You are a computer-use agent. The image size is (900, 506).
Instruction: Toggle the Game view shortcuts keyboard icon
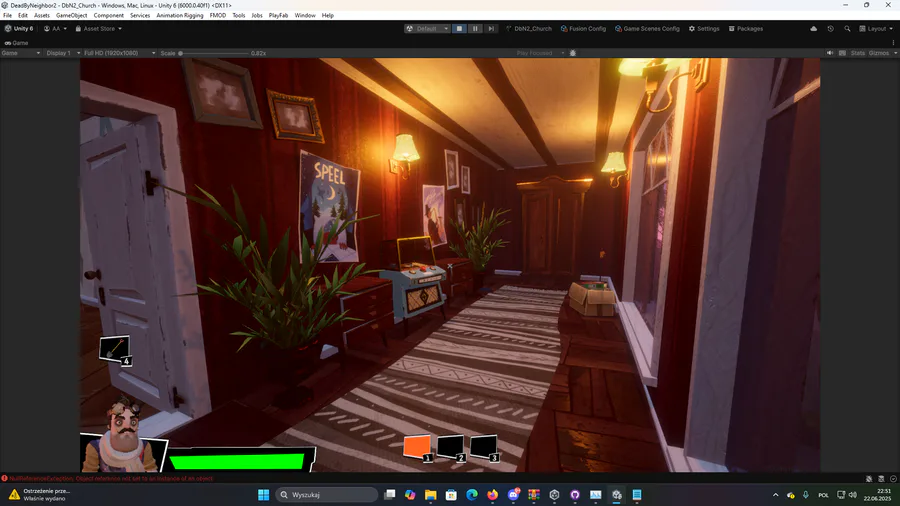point(842,53)
